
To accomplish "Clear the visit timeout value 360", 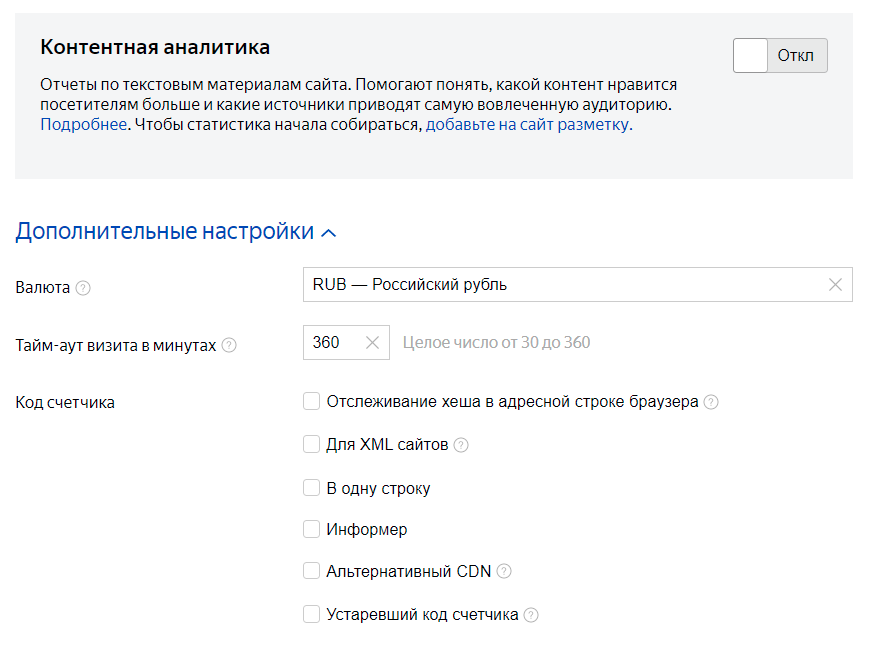I will pyautogui.click(x=372, y=343).
